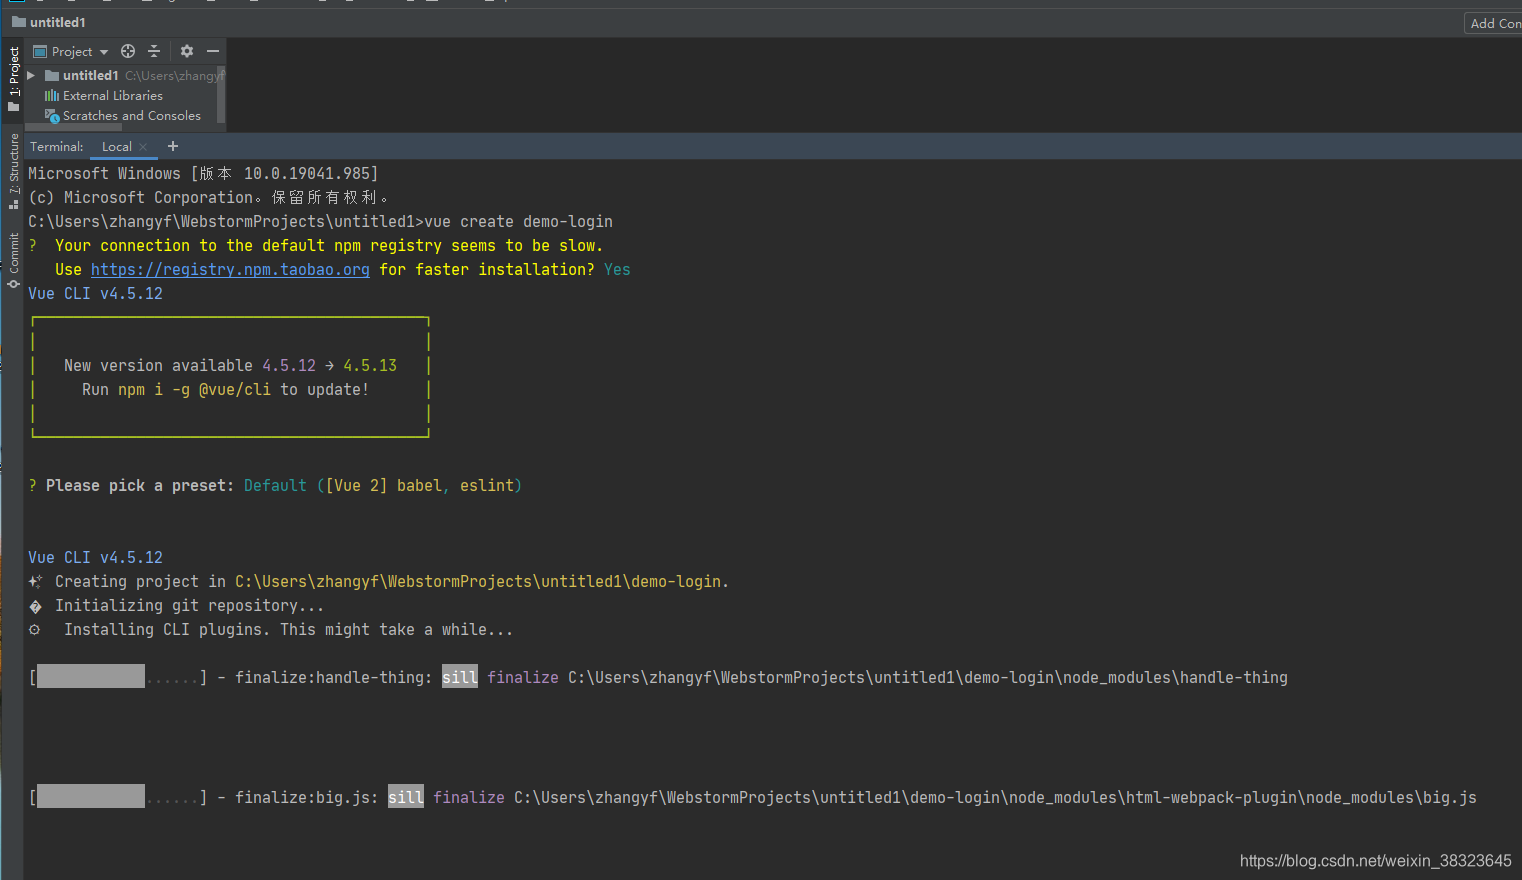Click the finalize:handle-thing progress bar
This screenshot has height=880, width=1522.
[x=118, y=677]
